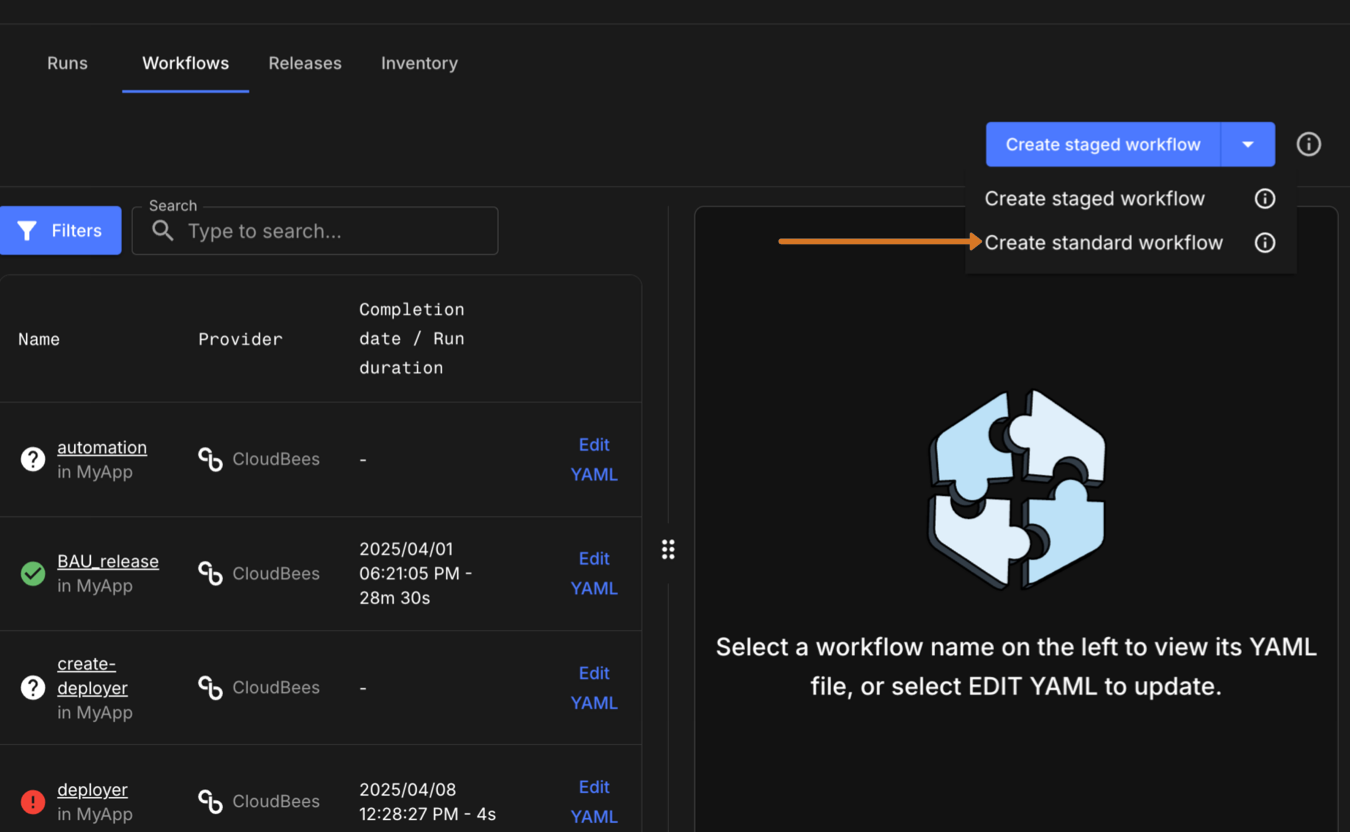Image resolution: width=1350 pixels, height=832 pixels.
Task: Click the red error status icon for deployer
Action: (x=32, y=802)
